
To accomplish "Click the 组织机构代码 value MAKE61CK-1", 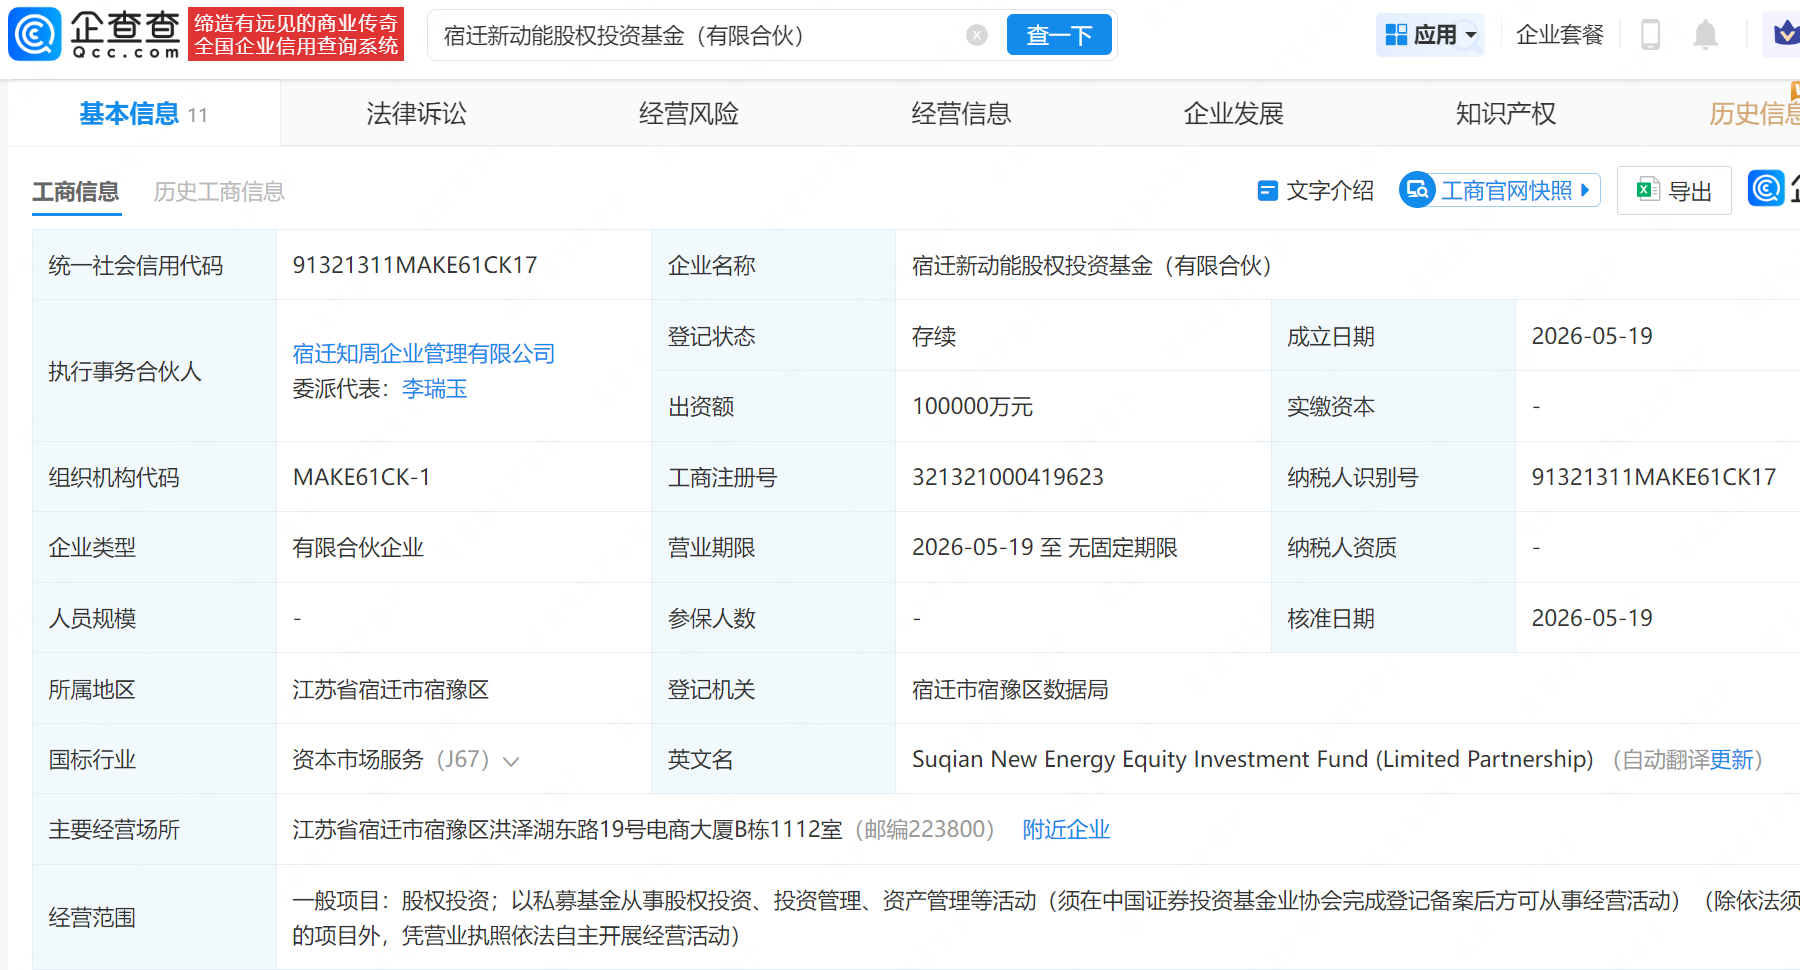I will click(x=361, y=477).
